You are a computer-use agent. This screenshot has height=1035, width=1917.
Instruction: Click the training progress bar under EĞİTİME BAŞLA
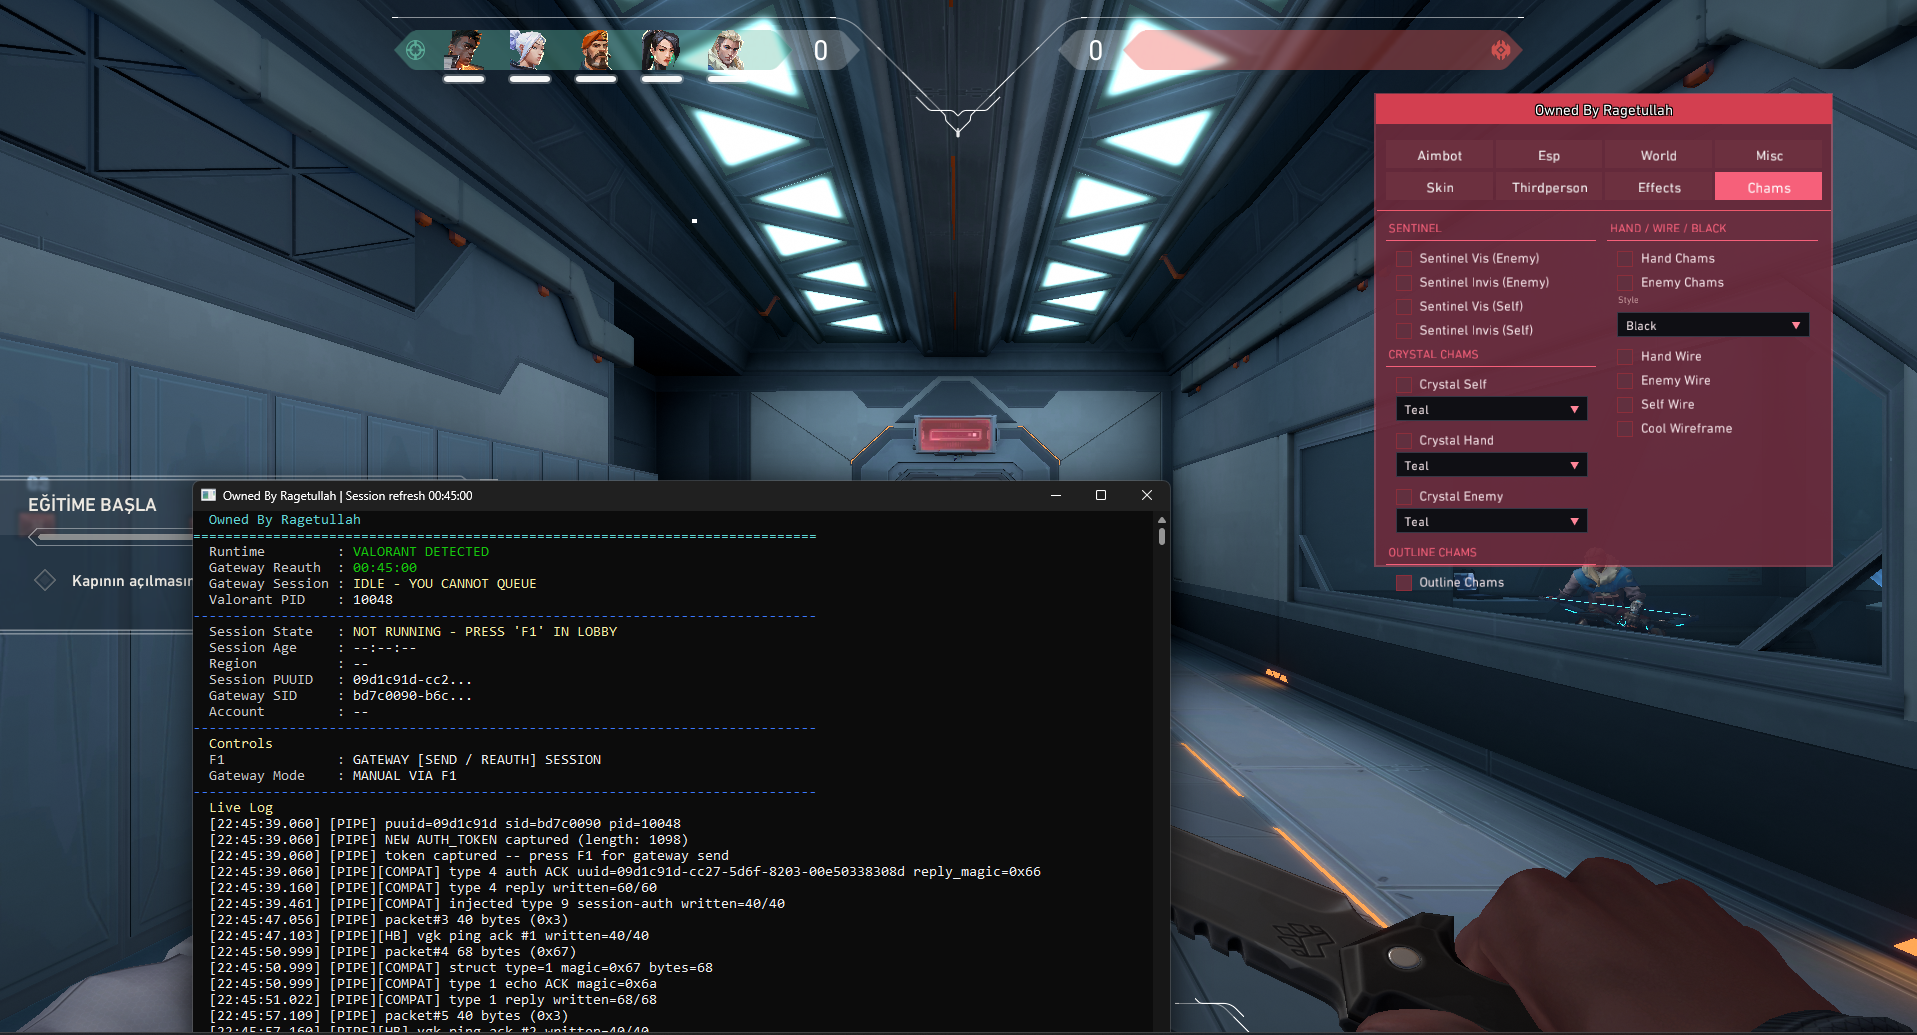tap(111, 537)
